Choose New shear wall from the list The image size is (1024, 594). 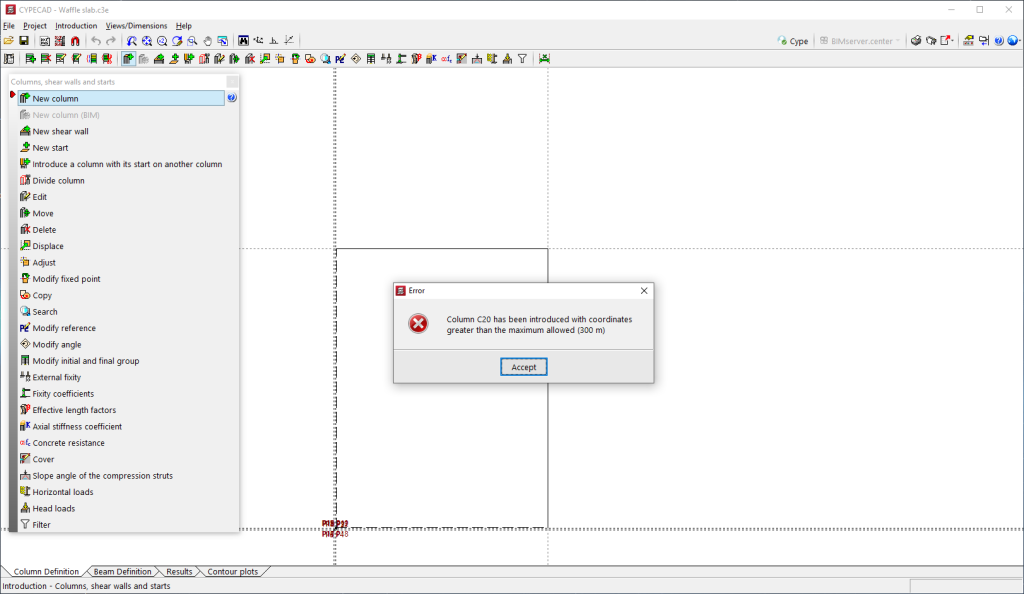60,131
